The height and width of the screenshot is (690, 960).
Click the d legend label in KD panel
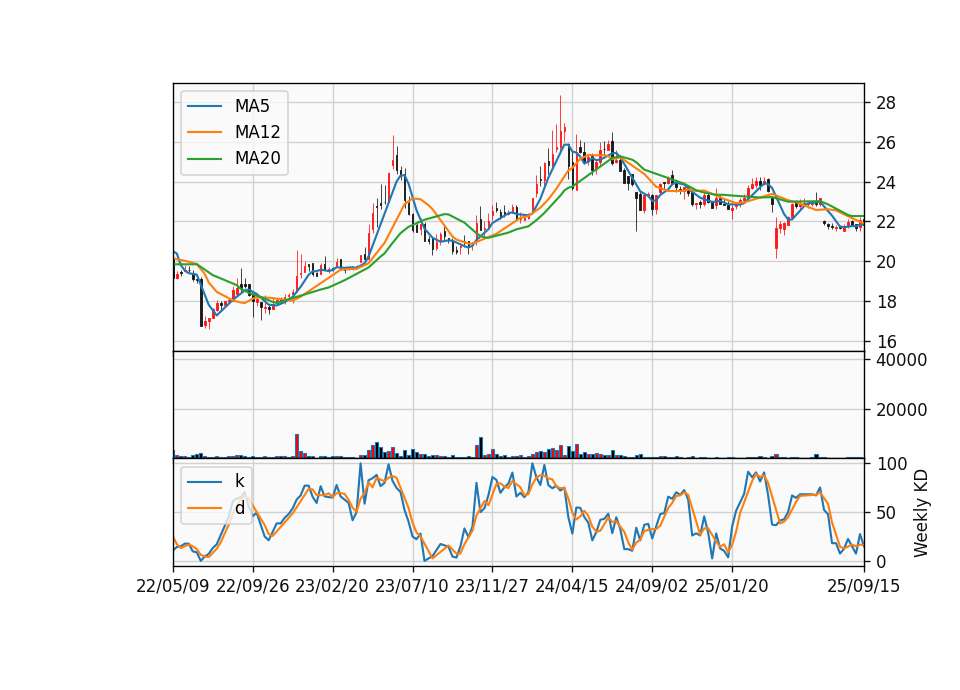point(240,508)
